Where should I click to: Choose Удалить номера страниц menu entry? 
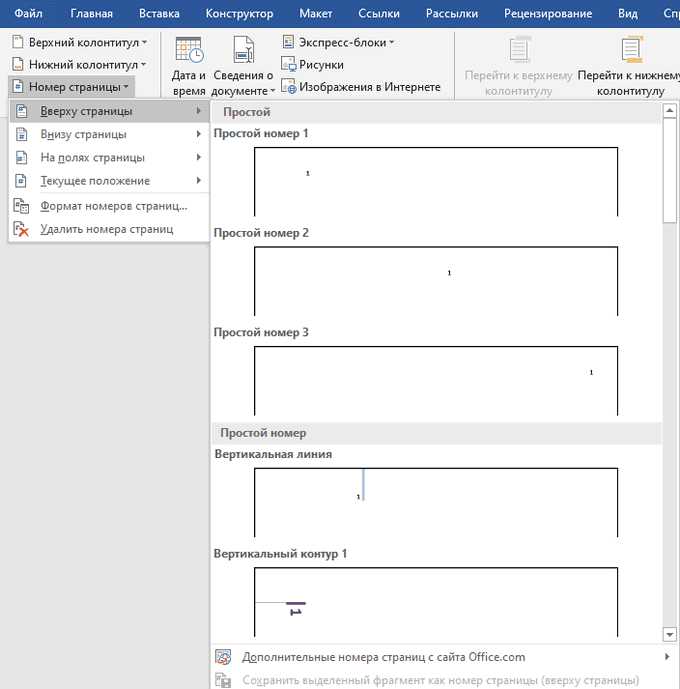click(109, 229)
